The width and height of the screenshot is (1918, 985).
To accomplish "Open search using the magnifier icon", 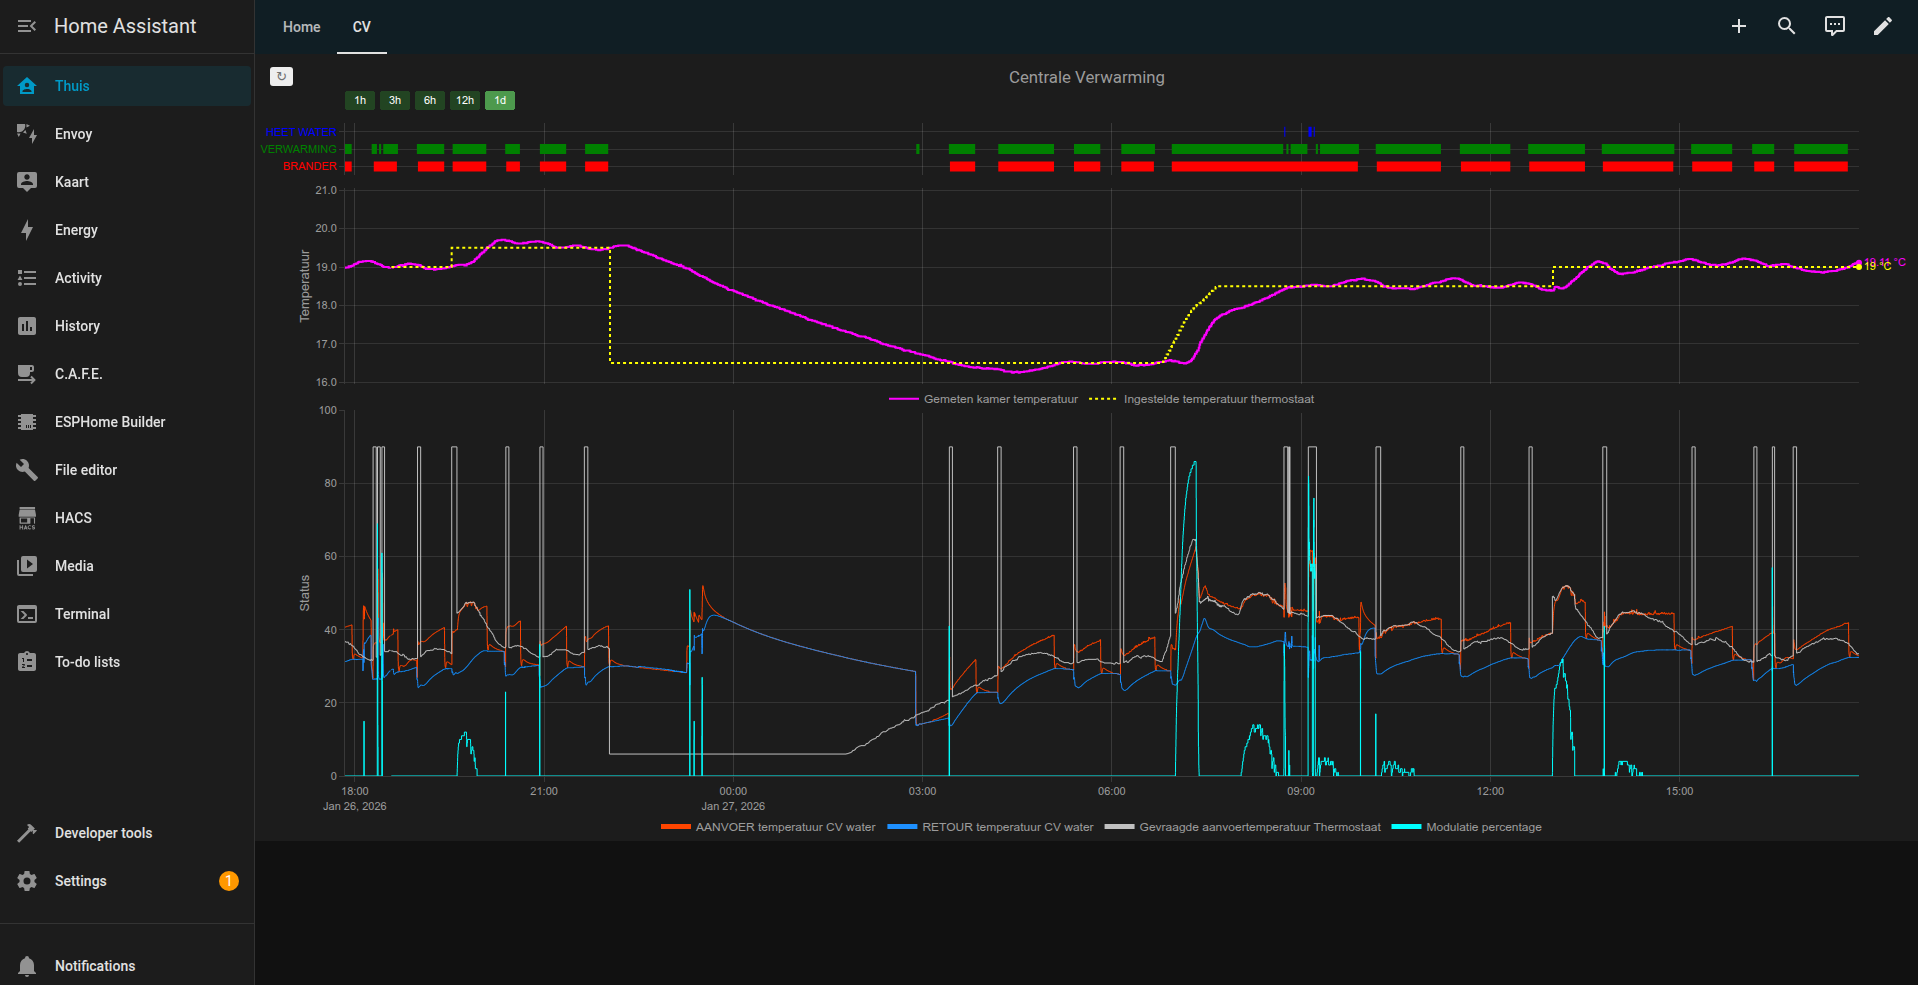I will click(1786, 26).
